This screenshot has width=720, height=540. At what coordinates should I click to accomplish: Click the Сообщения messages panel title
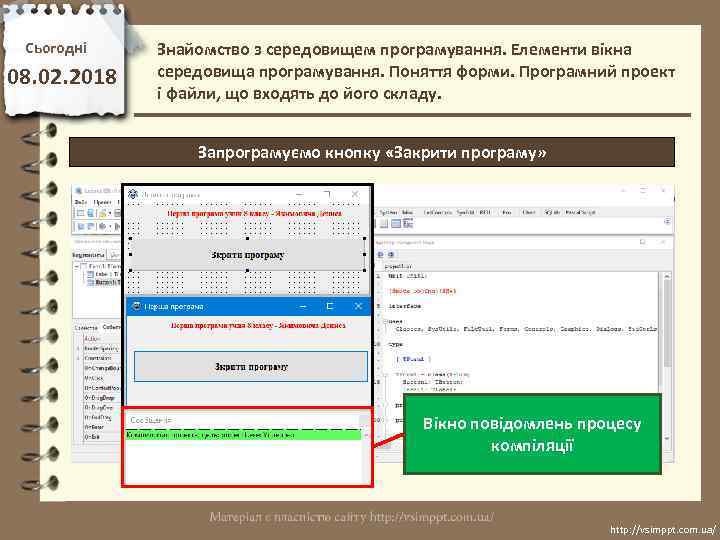(x=151, y=420)
